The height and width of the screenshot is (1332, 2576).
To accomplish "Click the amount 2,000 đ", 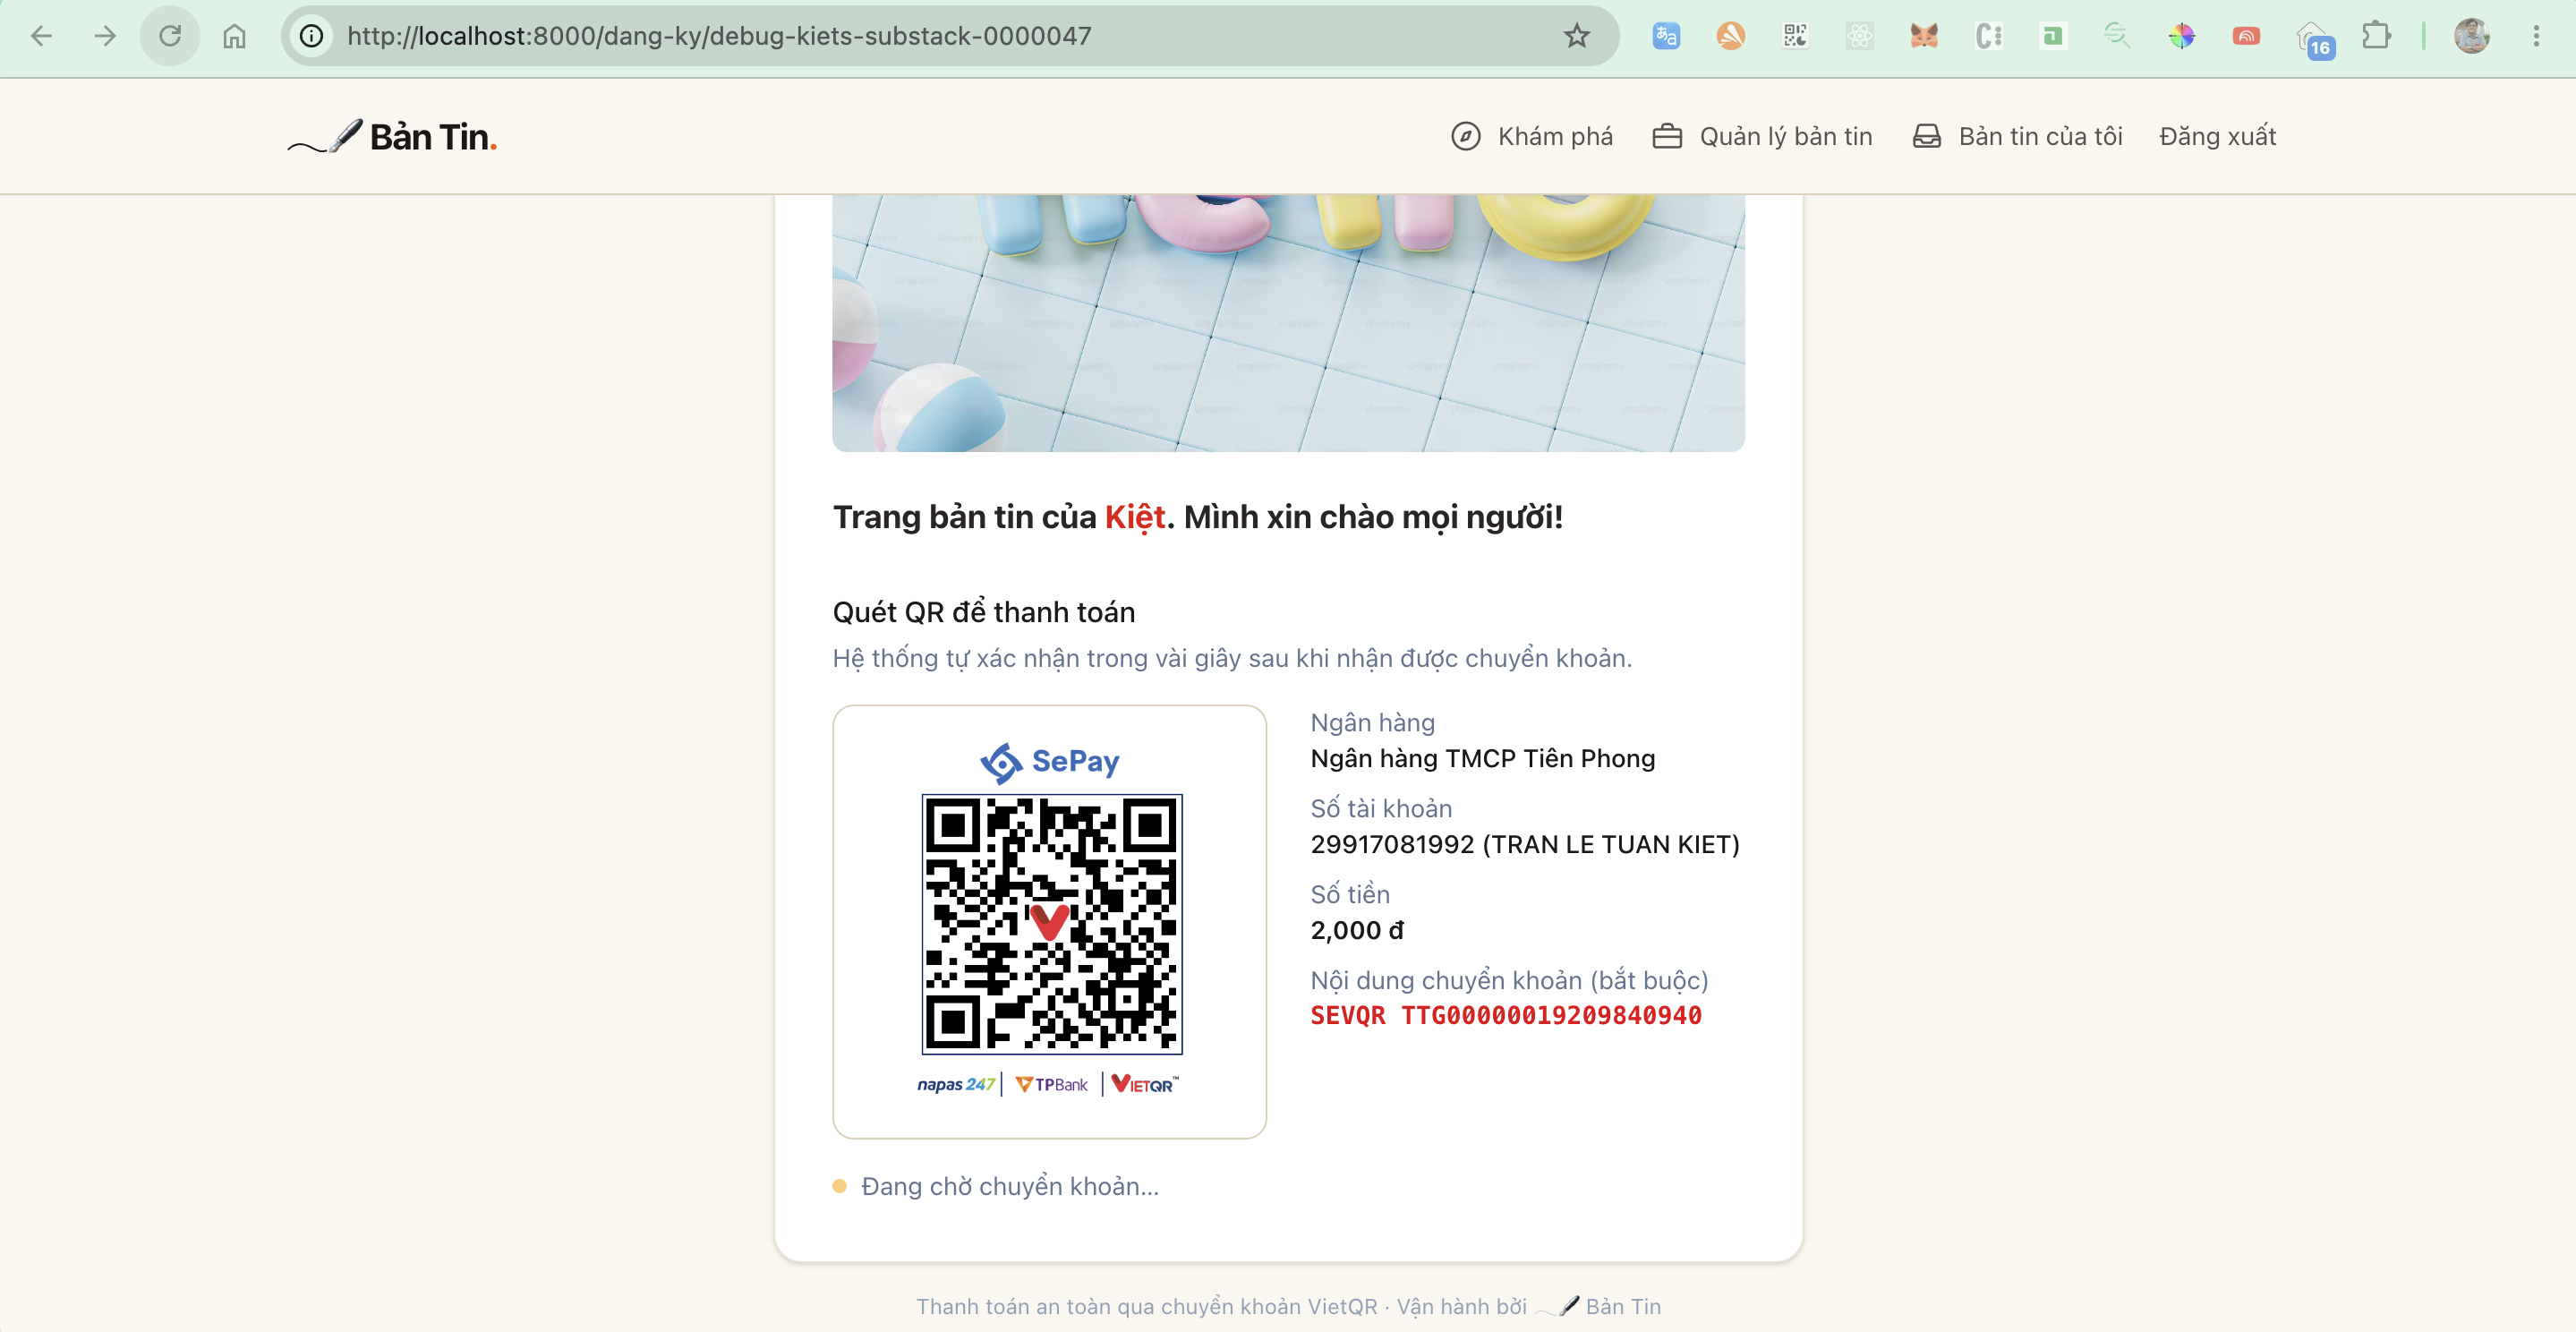I will point(1357,931).
